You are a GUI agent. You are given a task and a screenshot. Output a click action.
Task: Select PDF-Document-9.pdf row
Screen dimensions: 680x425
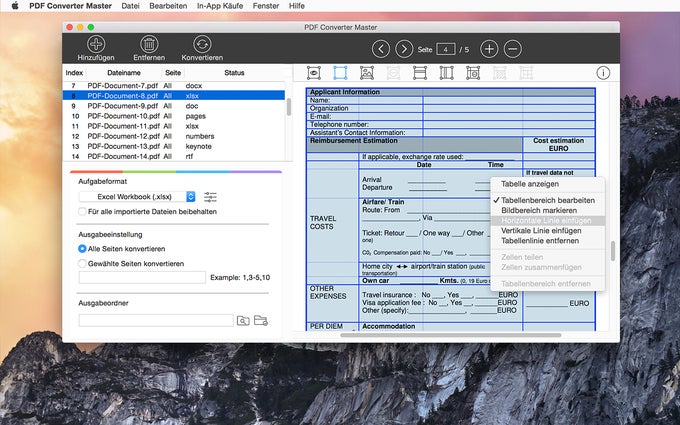click(174, 106)
